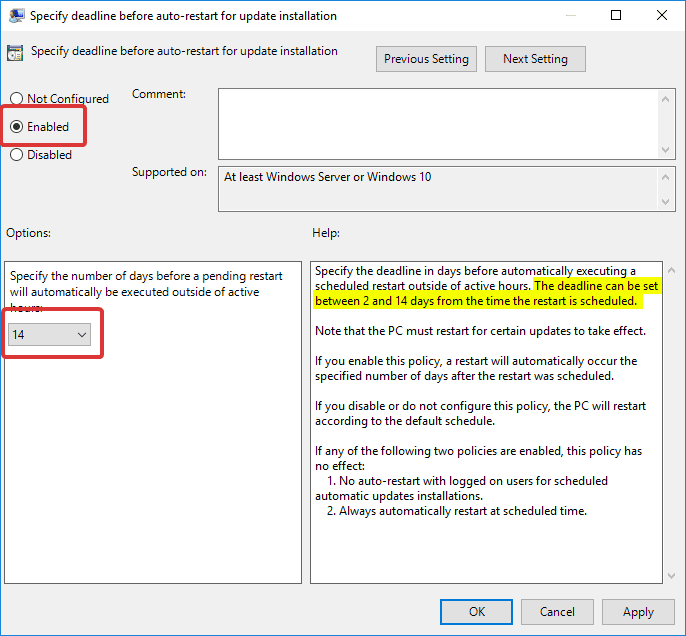Click the Comment box scroll up arrow
Image resolution: width=686 pixels, height=636 pixels.
coord(665,99)
